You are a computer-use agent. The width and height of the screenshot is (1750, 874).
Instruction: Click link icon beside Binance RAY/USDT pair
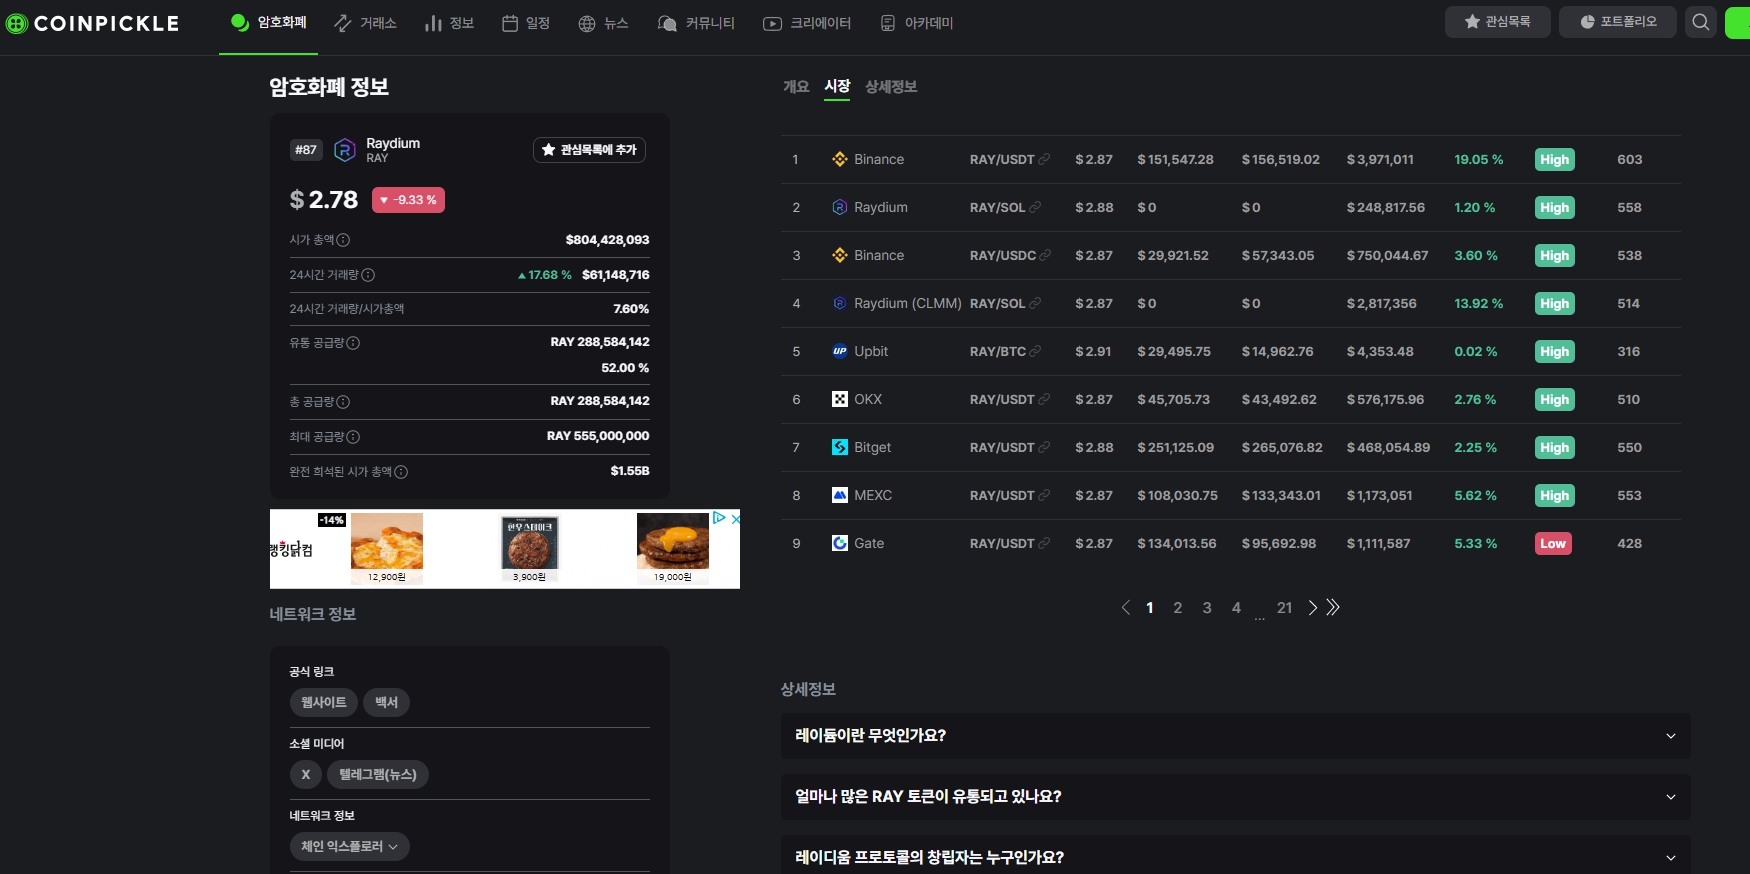[x=1045, y=159]
